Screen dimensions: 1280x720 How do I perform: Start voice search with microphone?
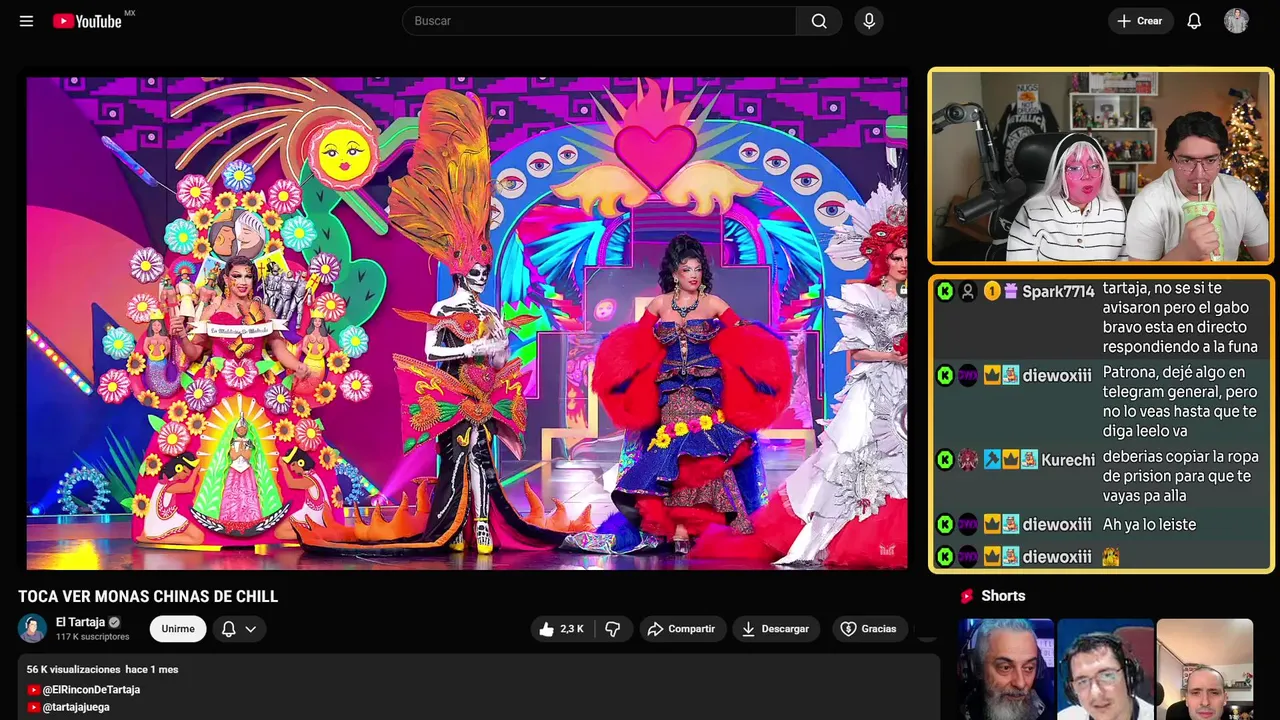tap(869, 21)
